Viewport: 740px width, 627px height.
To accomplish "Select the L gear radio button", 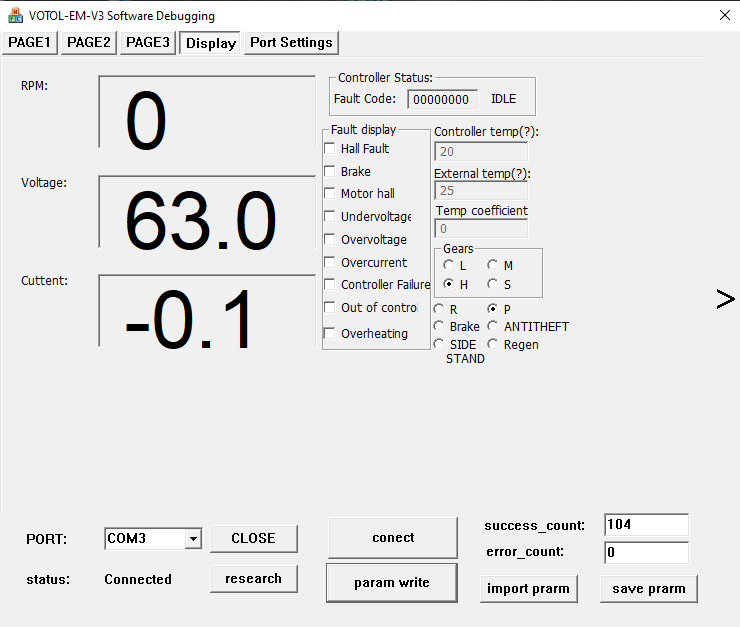I will pyautogui.click(x=449, y=265).
